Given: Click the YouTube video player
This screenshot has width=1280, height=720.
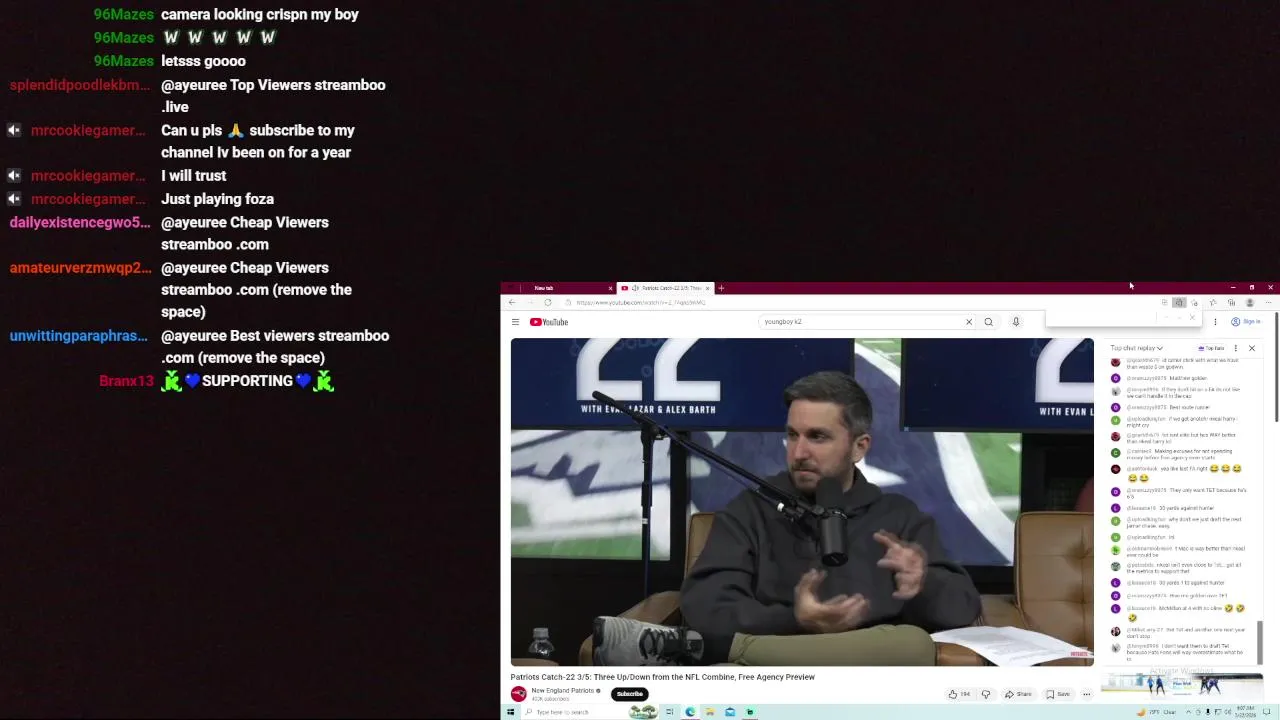Looking at the screenshot, I should 802,502.
